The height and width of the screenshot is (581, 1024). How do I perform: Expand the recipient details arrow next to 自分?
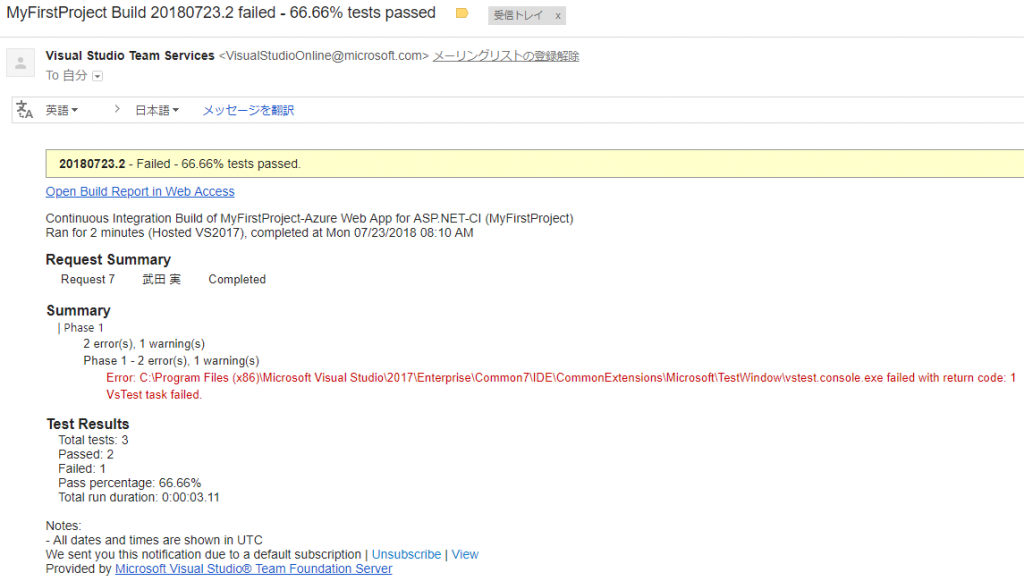(x=97, y=74)
